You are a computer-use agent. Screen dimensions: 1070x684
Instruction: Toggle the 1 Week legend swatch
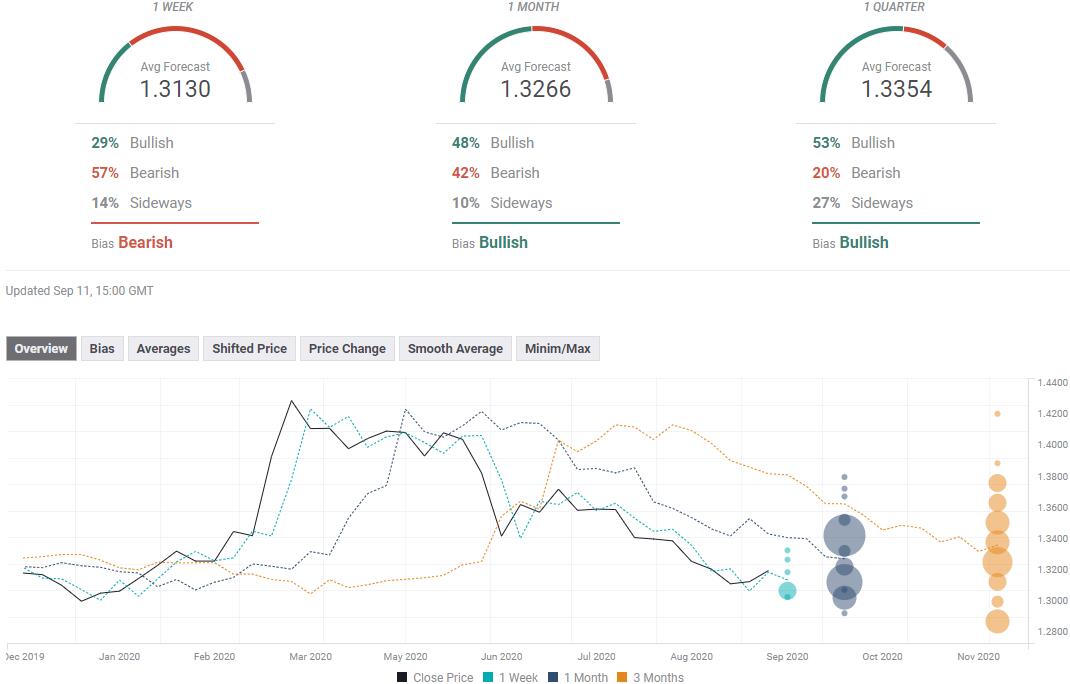[488, 677]
